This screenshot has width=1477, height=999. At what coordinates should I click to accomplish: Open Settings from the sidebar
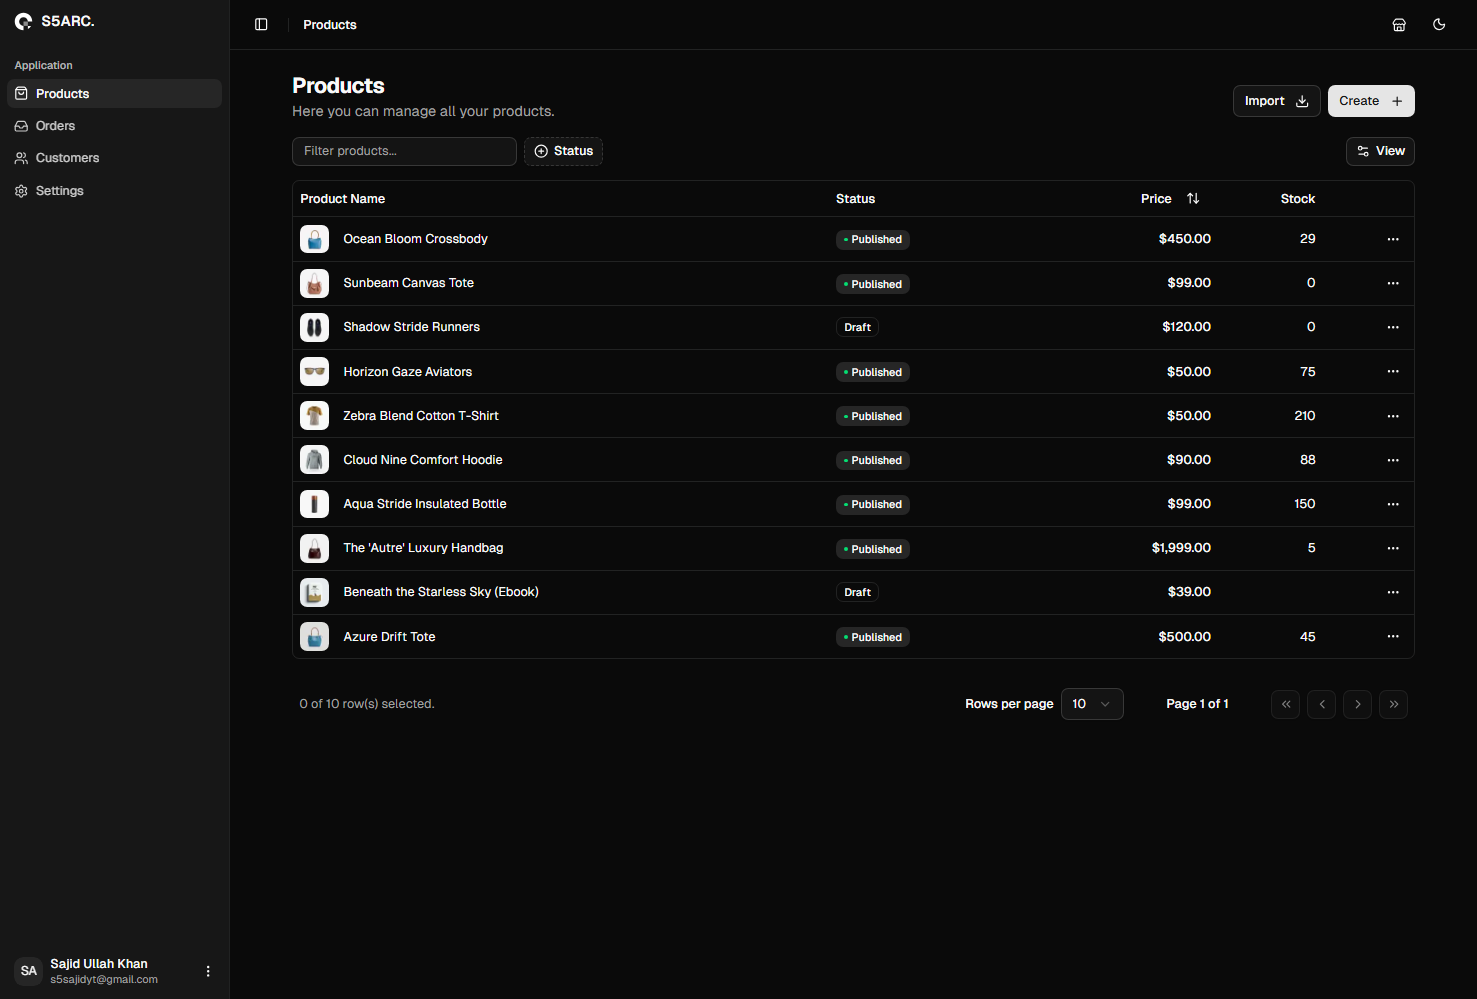tap(59, 190)
